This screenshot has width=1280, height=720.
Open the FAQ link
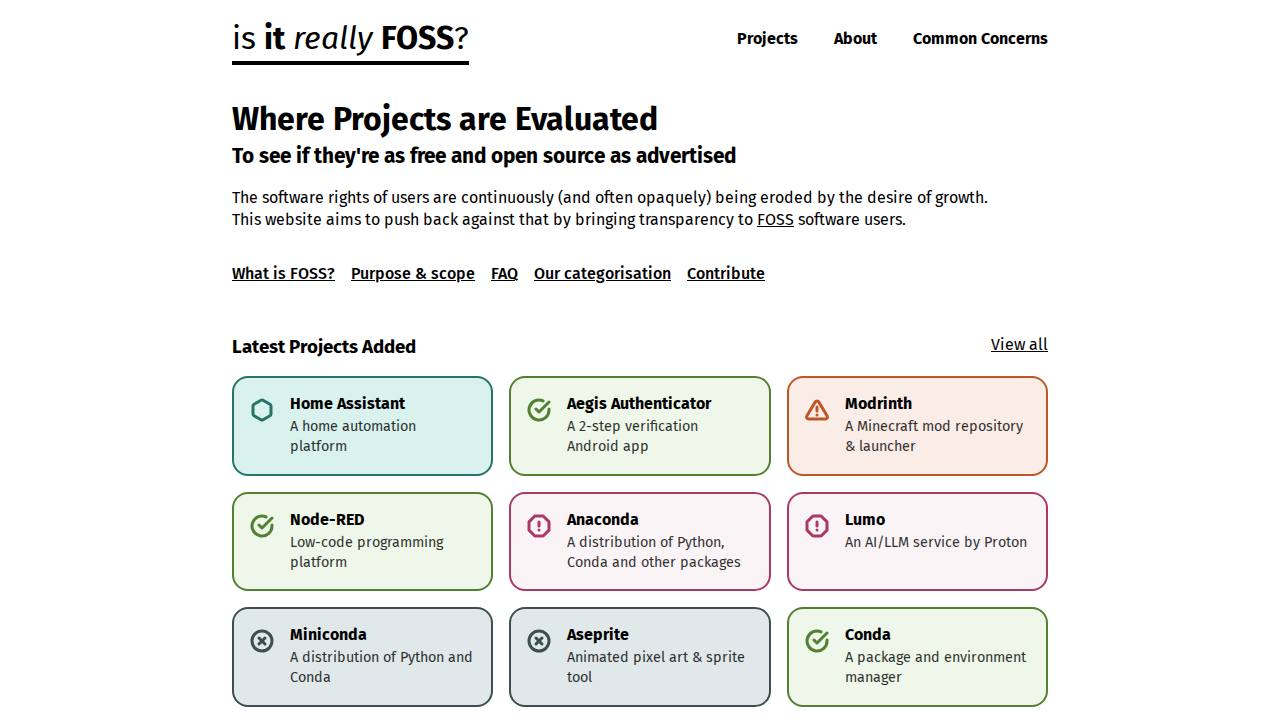coord(504,274)
